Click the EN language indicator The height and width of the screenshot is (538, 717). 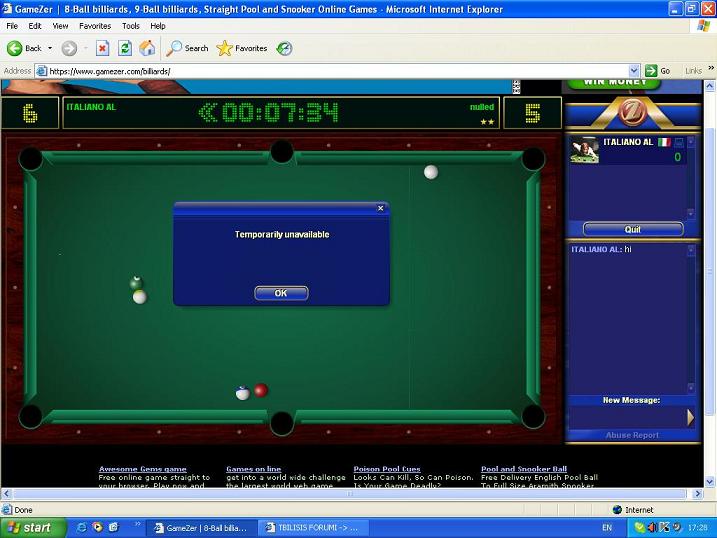(x=607, y=528)
